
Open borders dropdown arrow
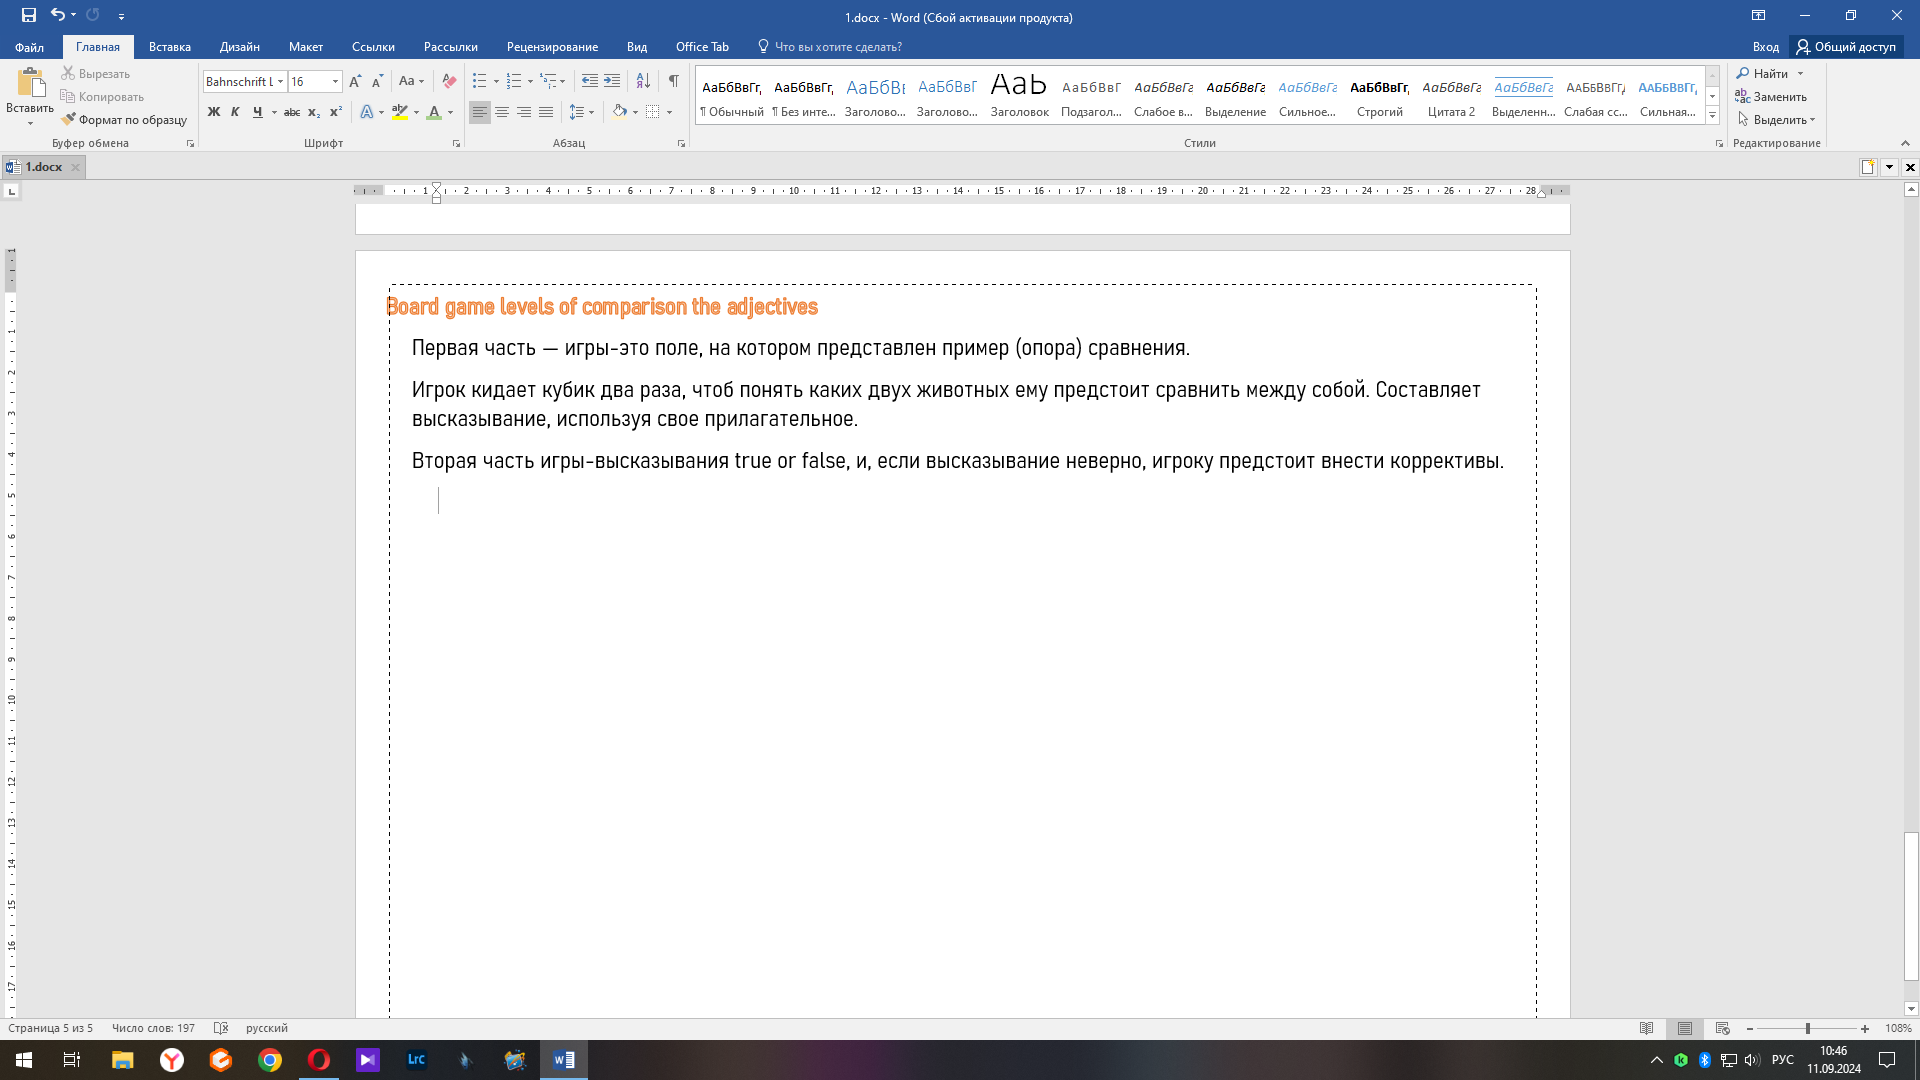pyautogui.click(x=670, y=112)
